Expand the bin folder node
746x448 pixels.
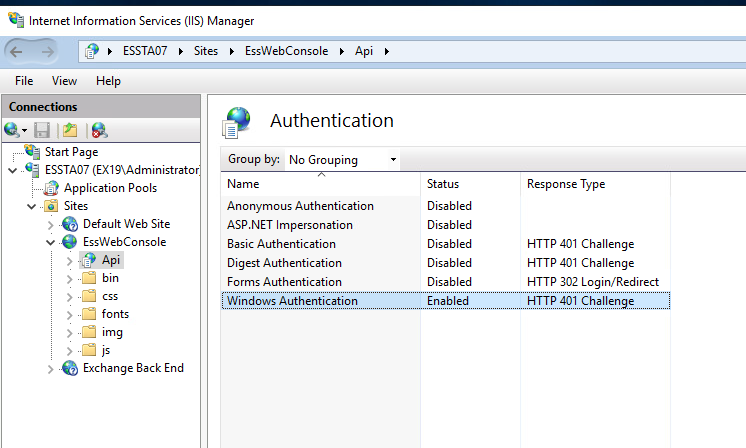[69, 279]
